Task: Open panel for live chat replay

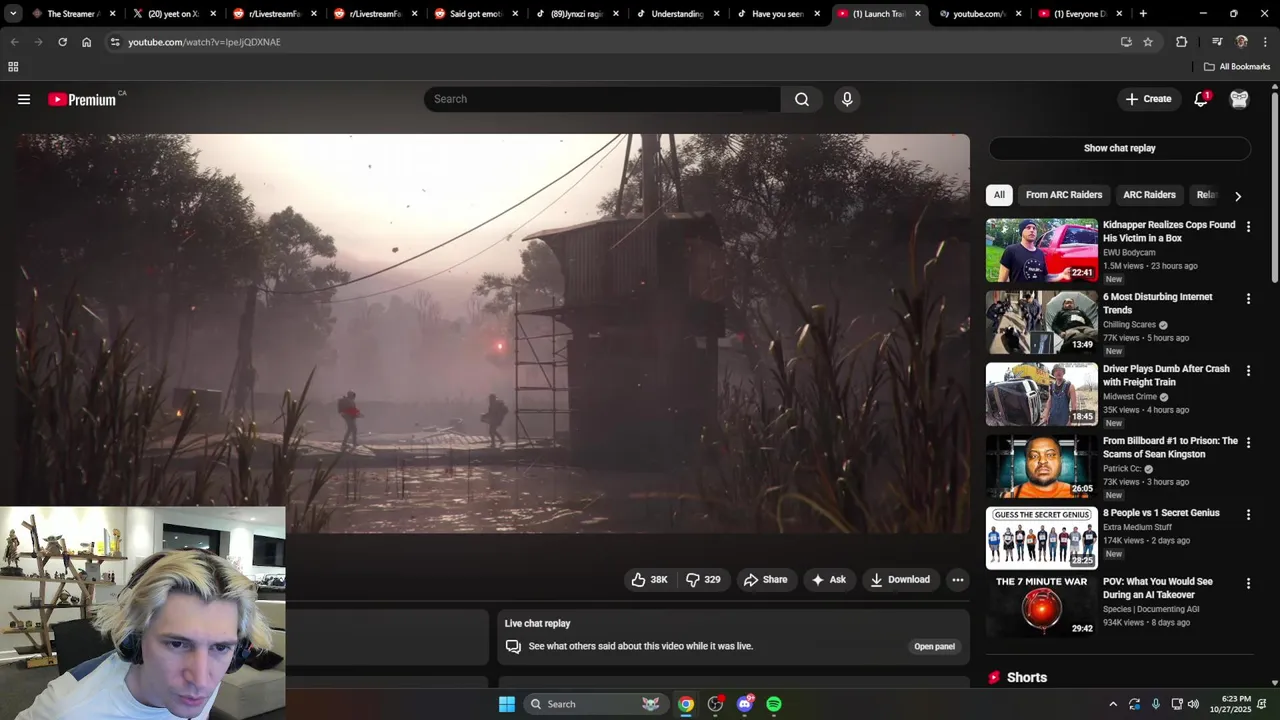Action: coord(934,647)
